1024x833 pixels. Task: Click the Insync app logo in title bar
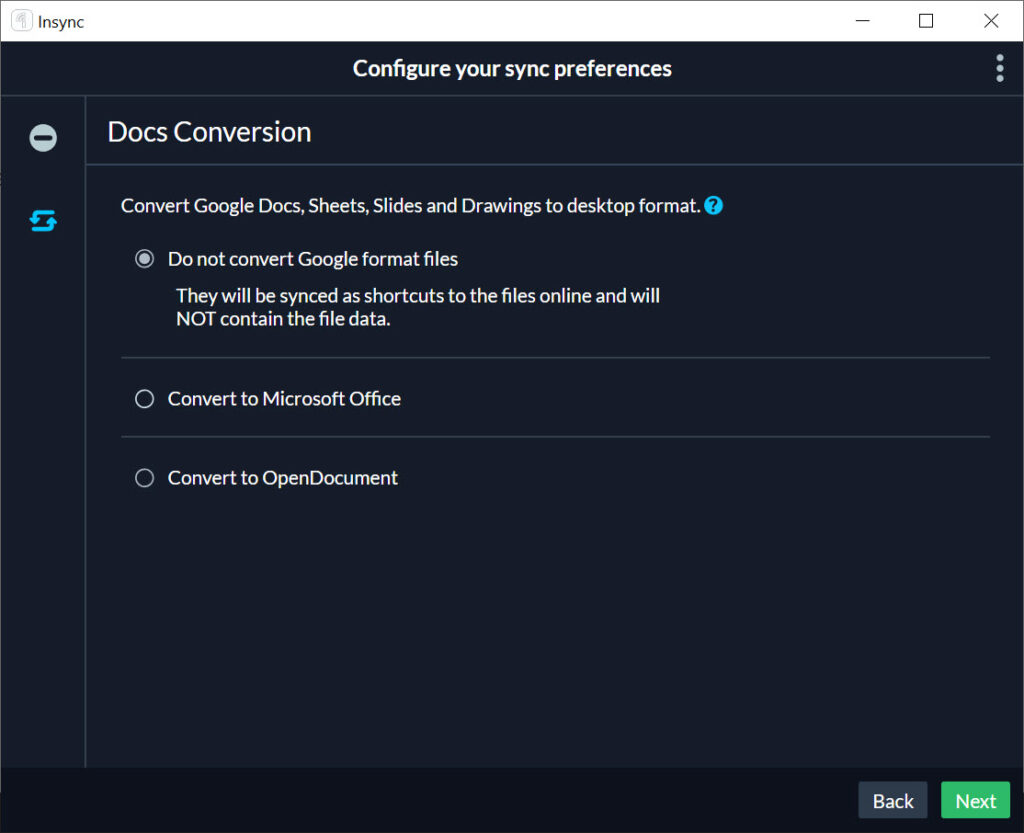(x=22, y=21)
